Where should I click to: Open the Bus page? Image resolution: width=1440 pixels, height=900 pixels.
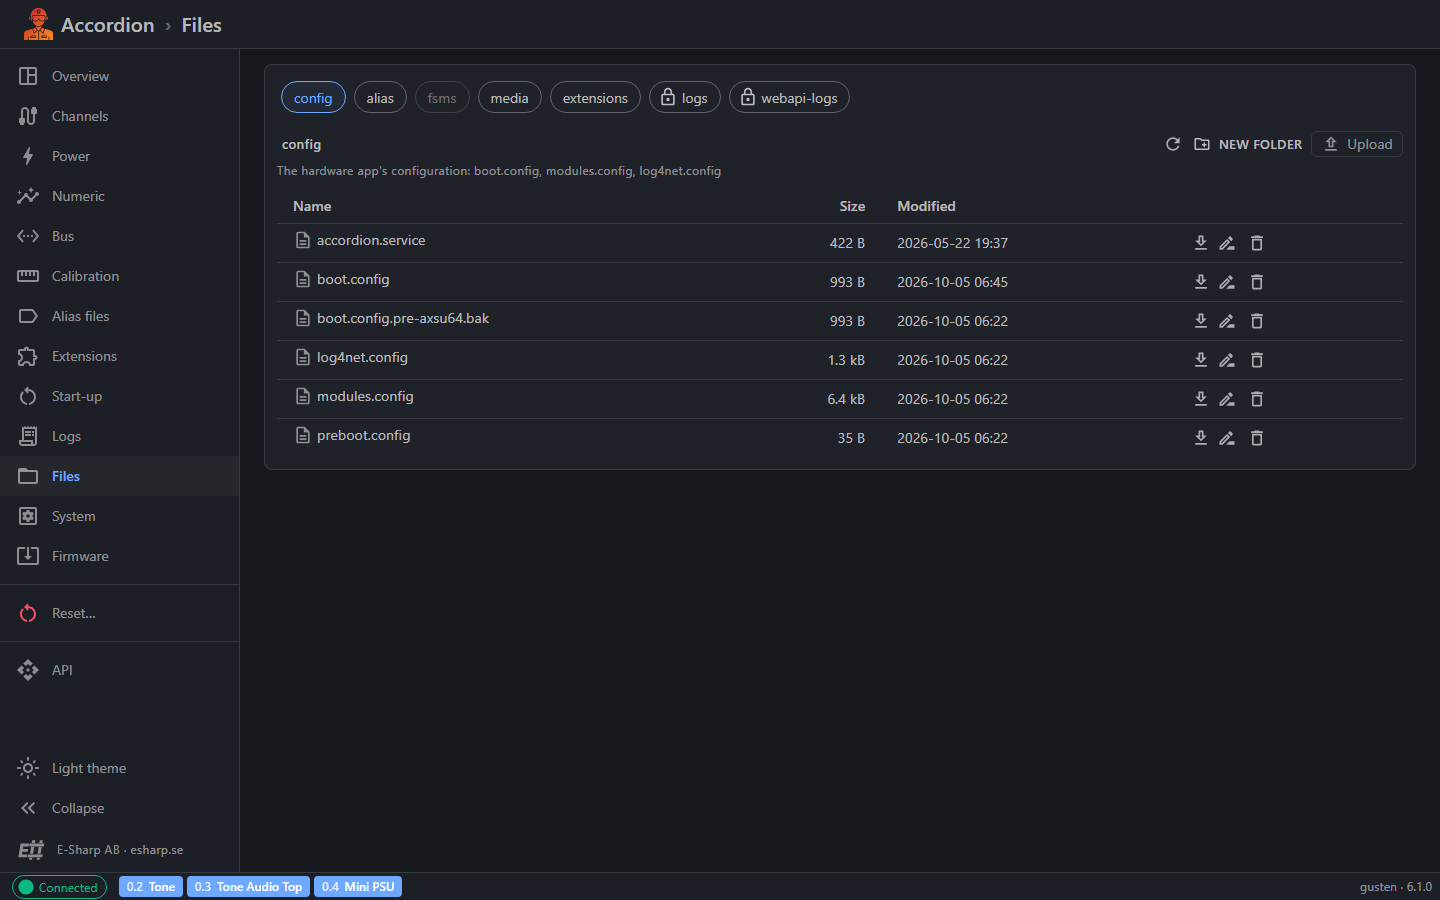pos(120,236)
